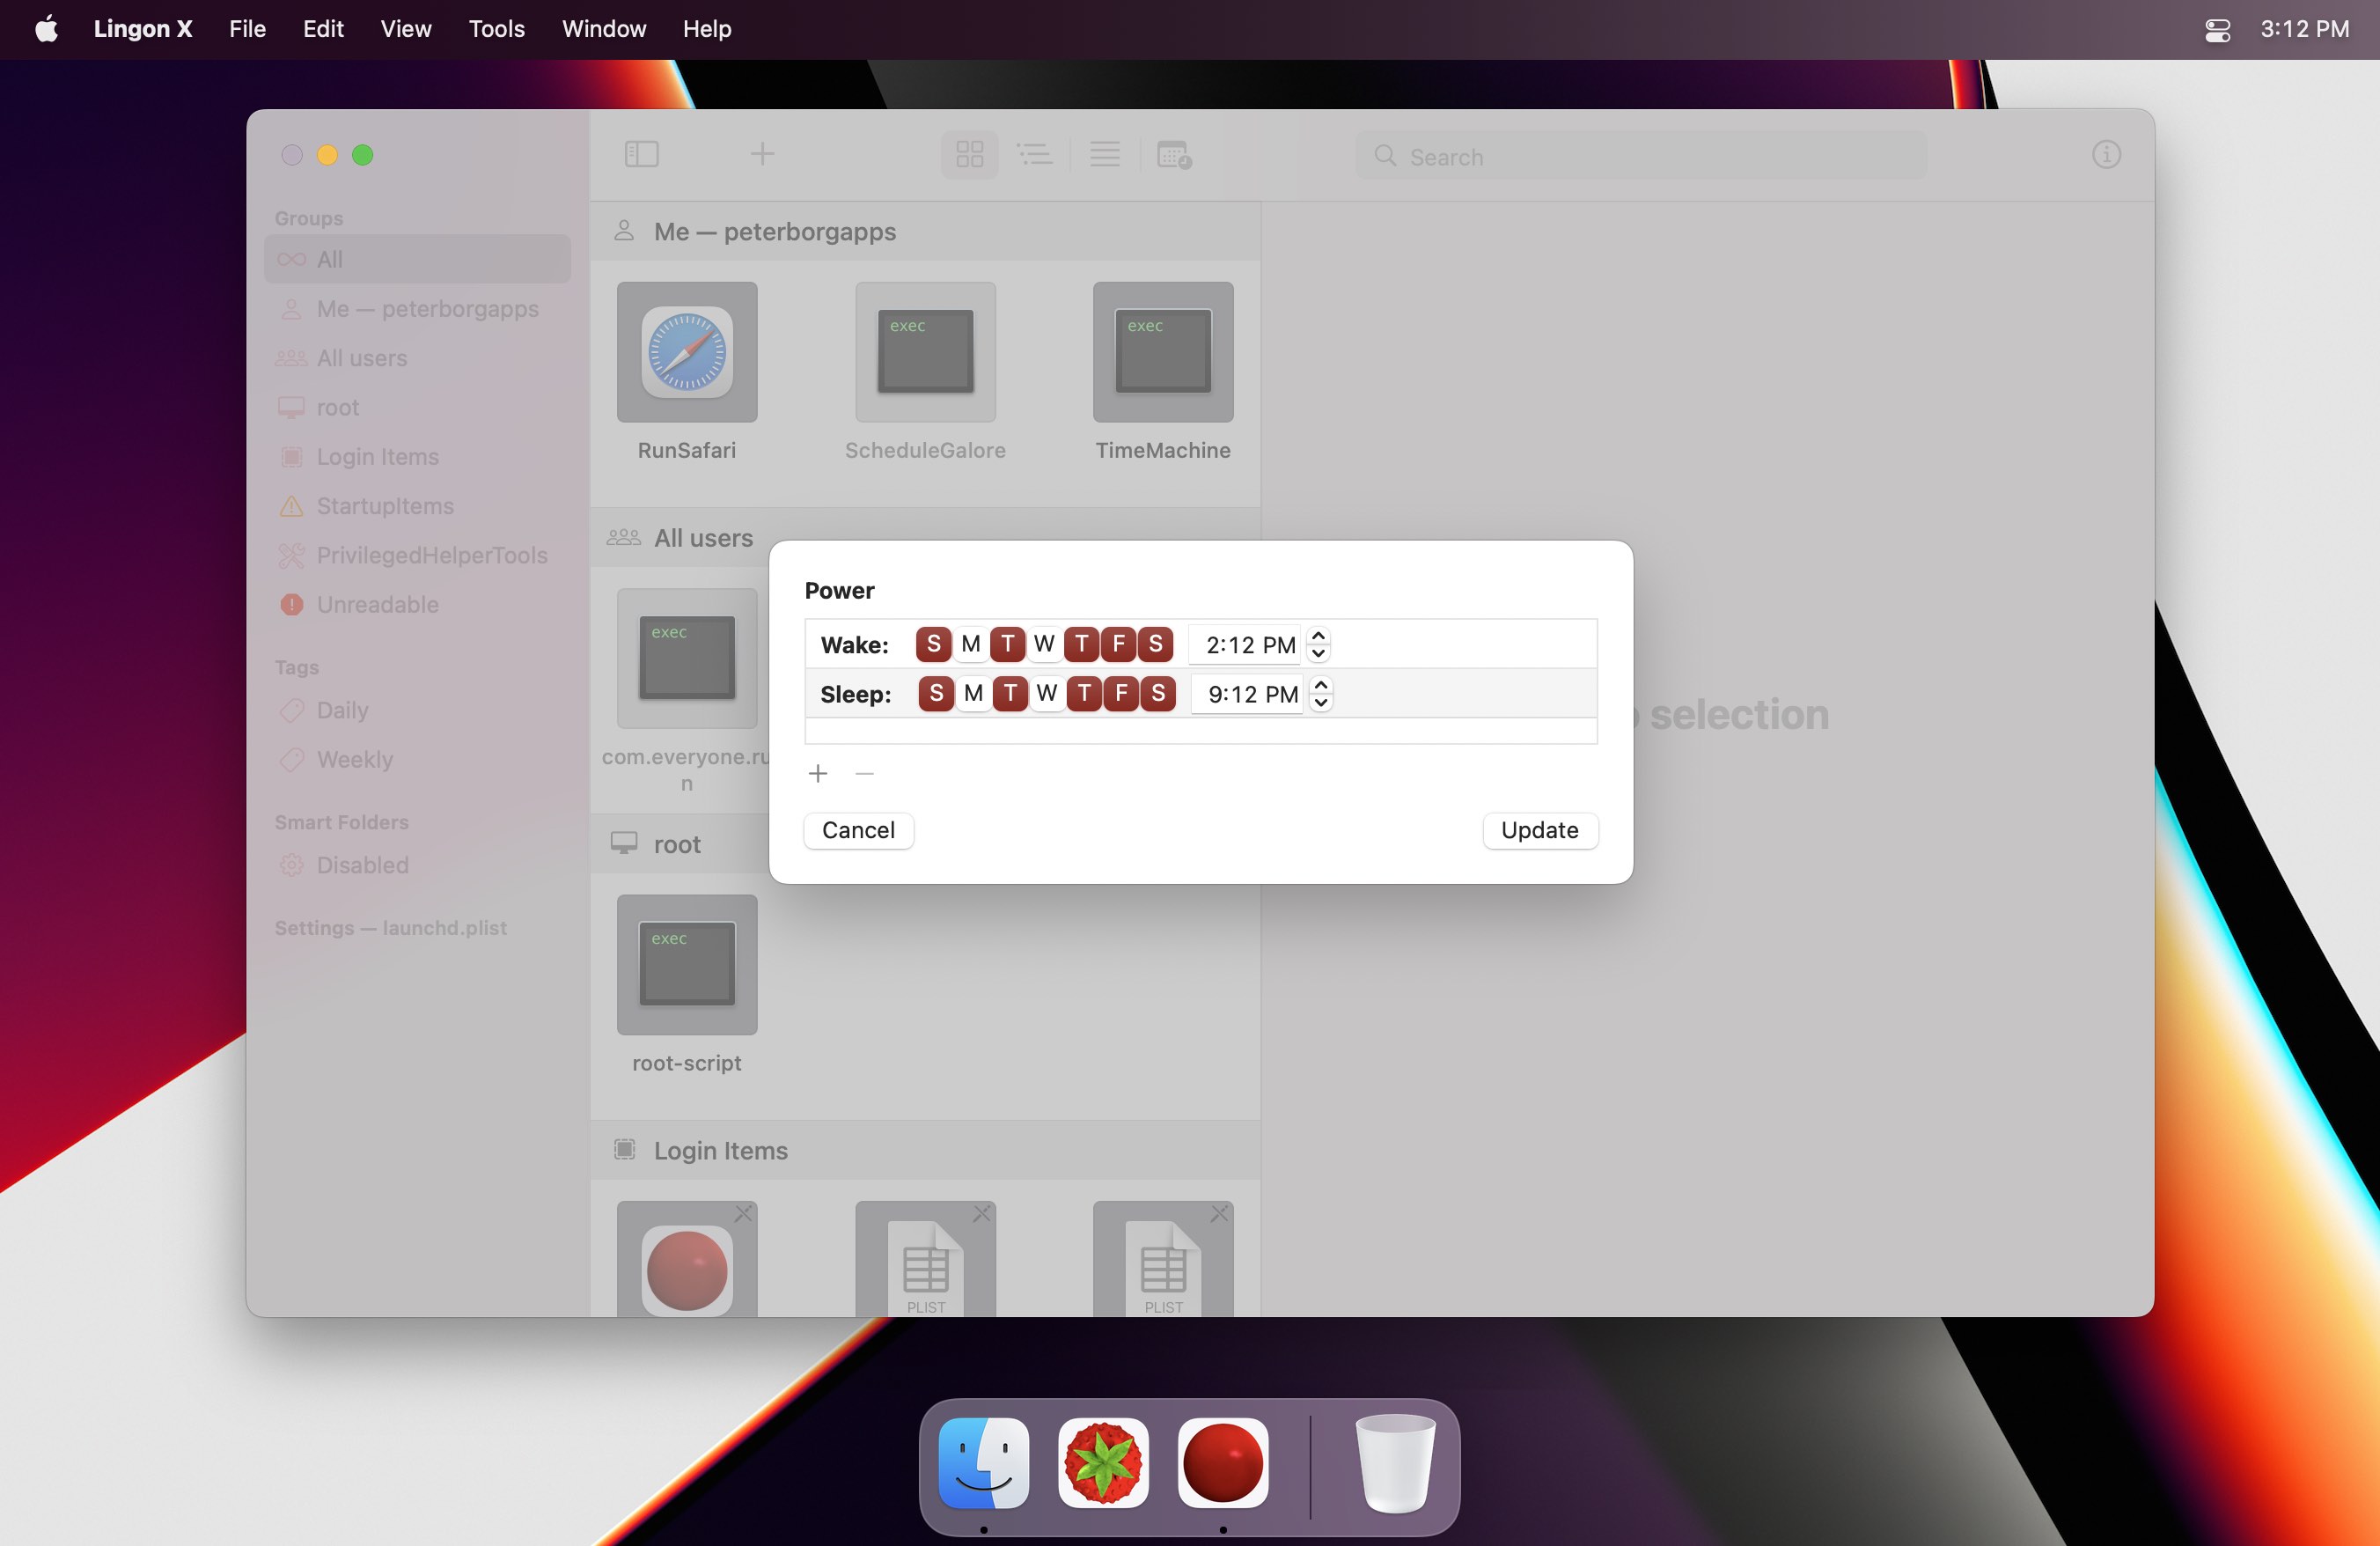Open the red ball app in Dock

coord(1223,1462)
